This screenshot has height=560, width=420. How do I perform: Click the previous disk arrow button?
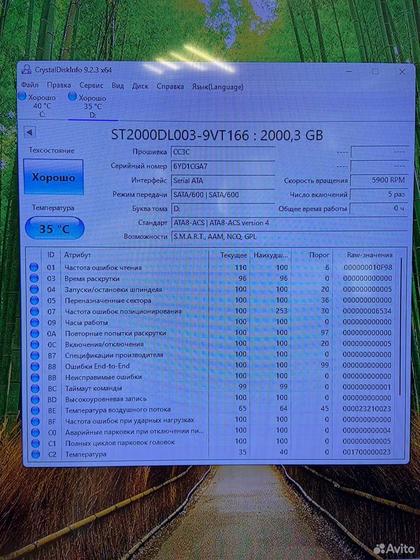coord(30,132)
